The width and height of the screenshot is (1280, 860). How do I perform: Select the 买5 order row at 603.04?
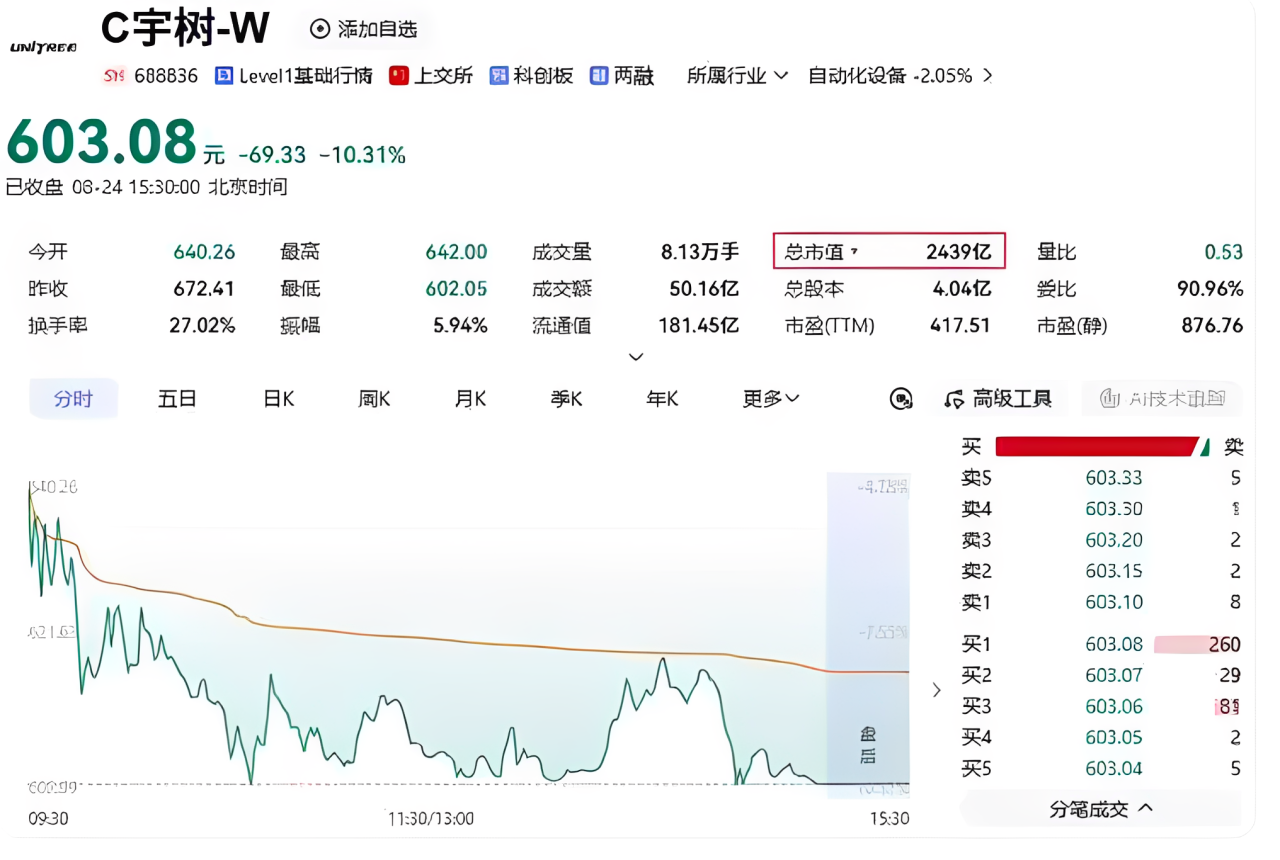1100,769
